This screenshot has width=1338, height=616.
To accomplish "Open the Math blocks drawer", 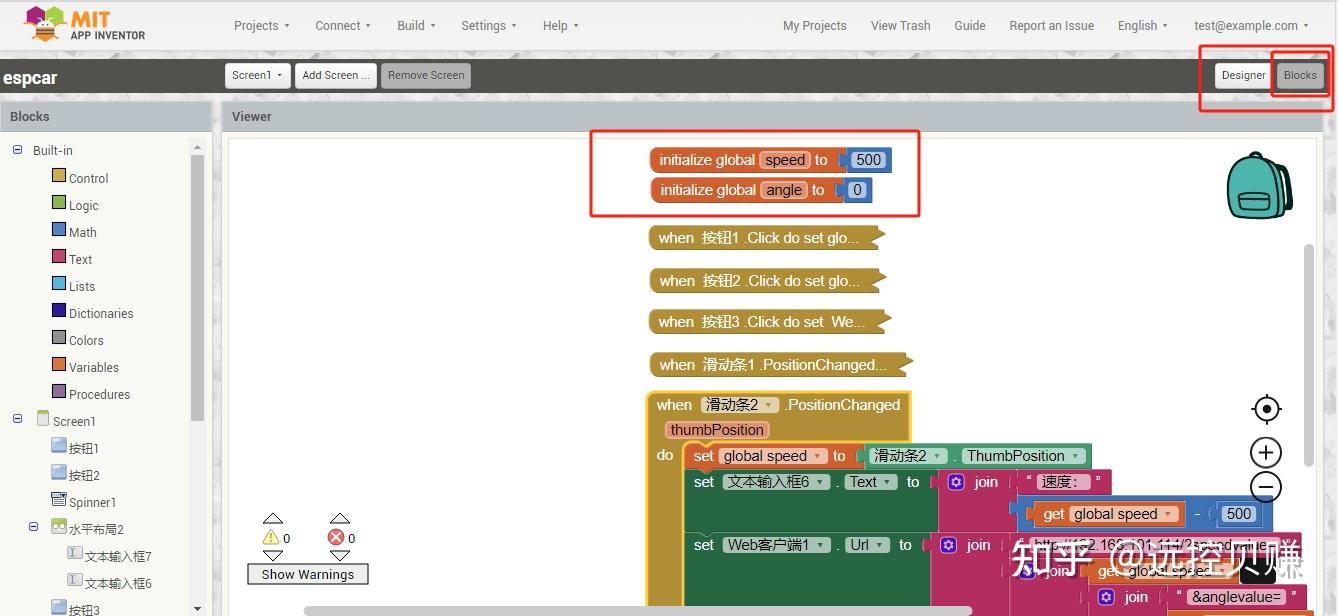I will tap(83, 231).
